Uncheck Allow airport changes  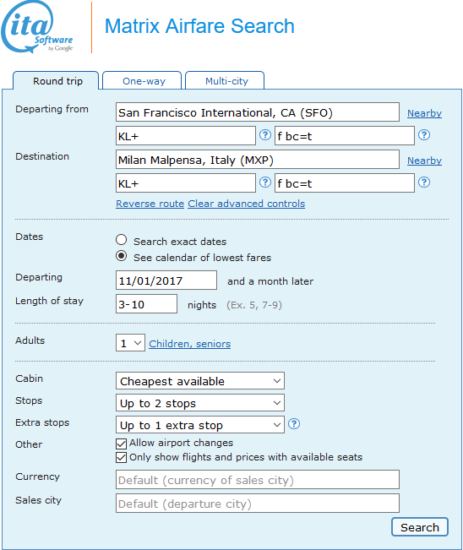click(121, 444)
